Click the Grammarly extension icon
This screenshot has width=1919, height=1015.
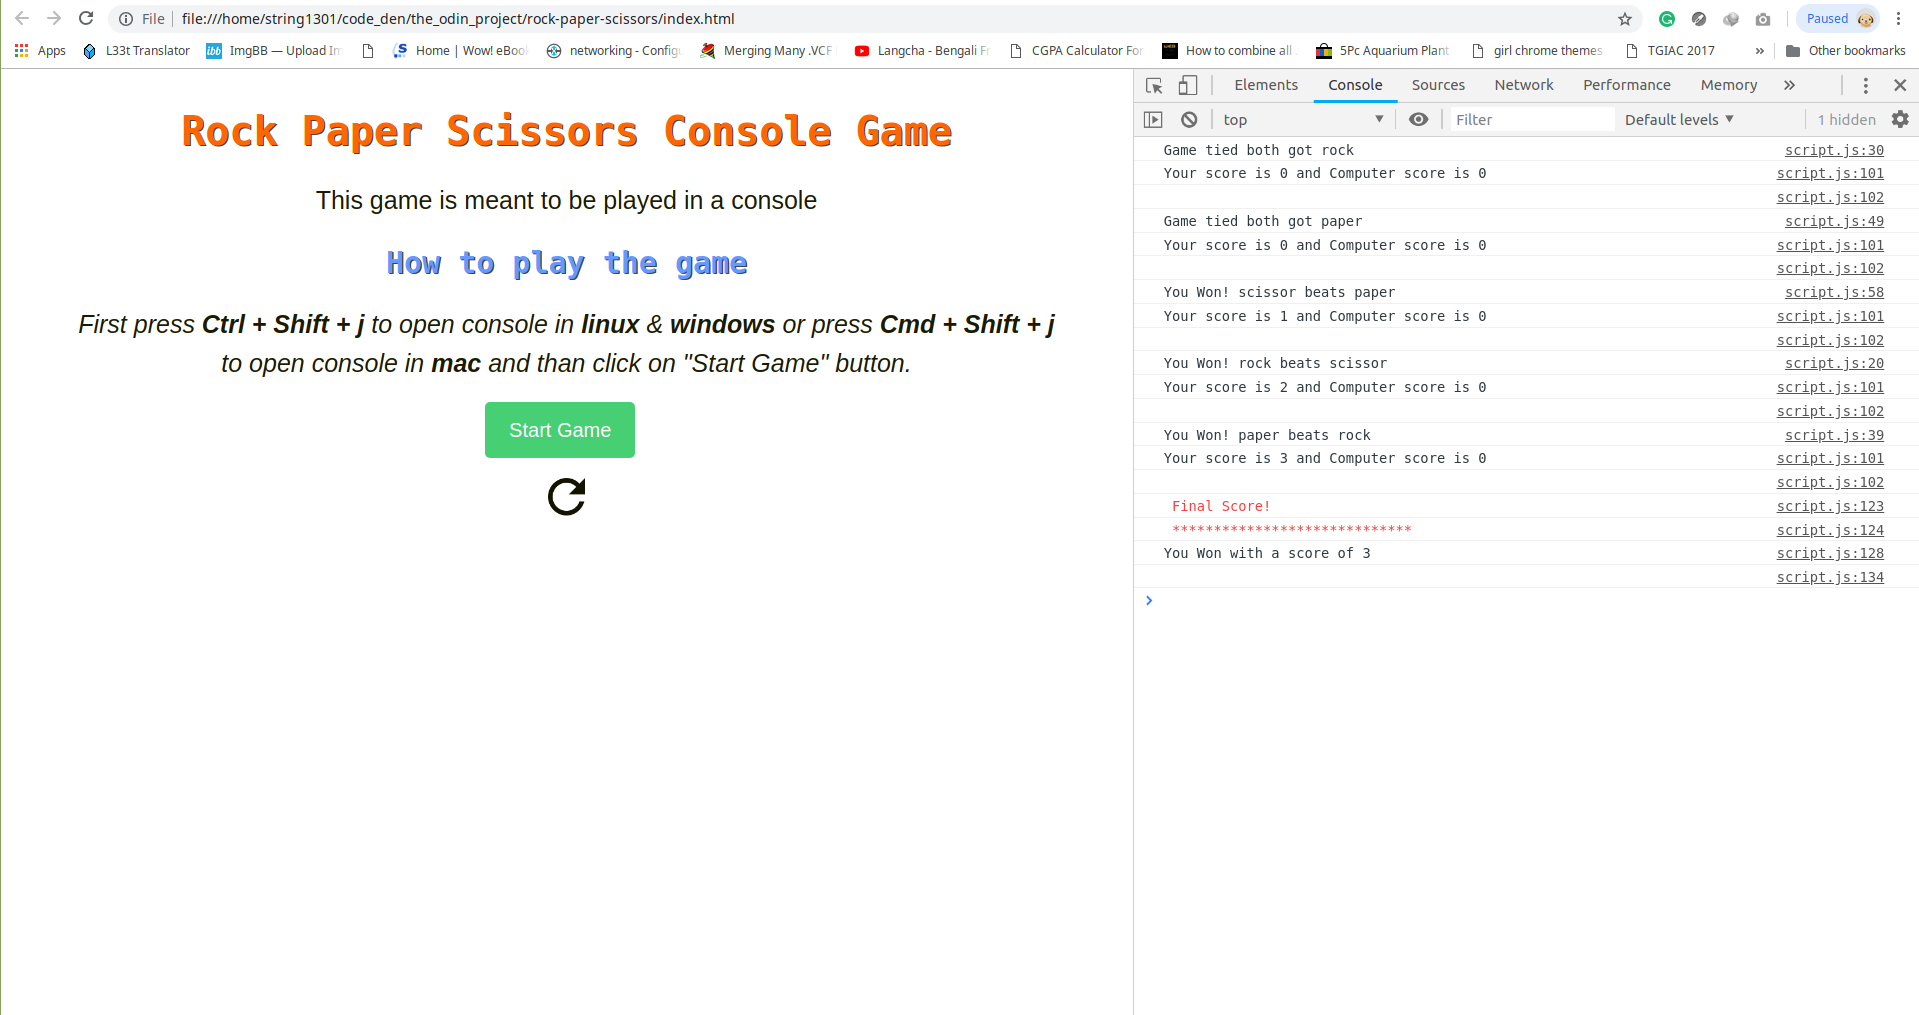[1666, 18]
